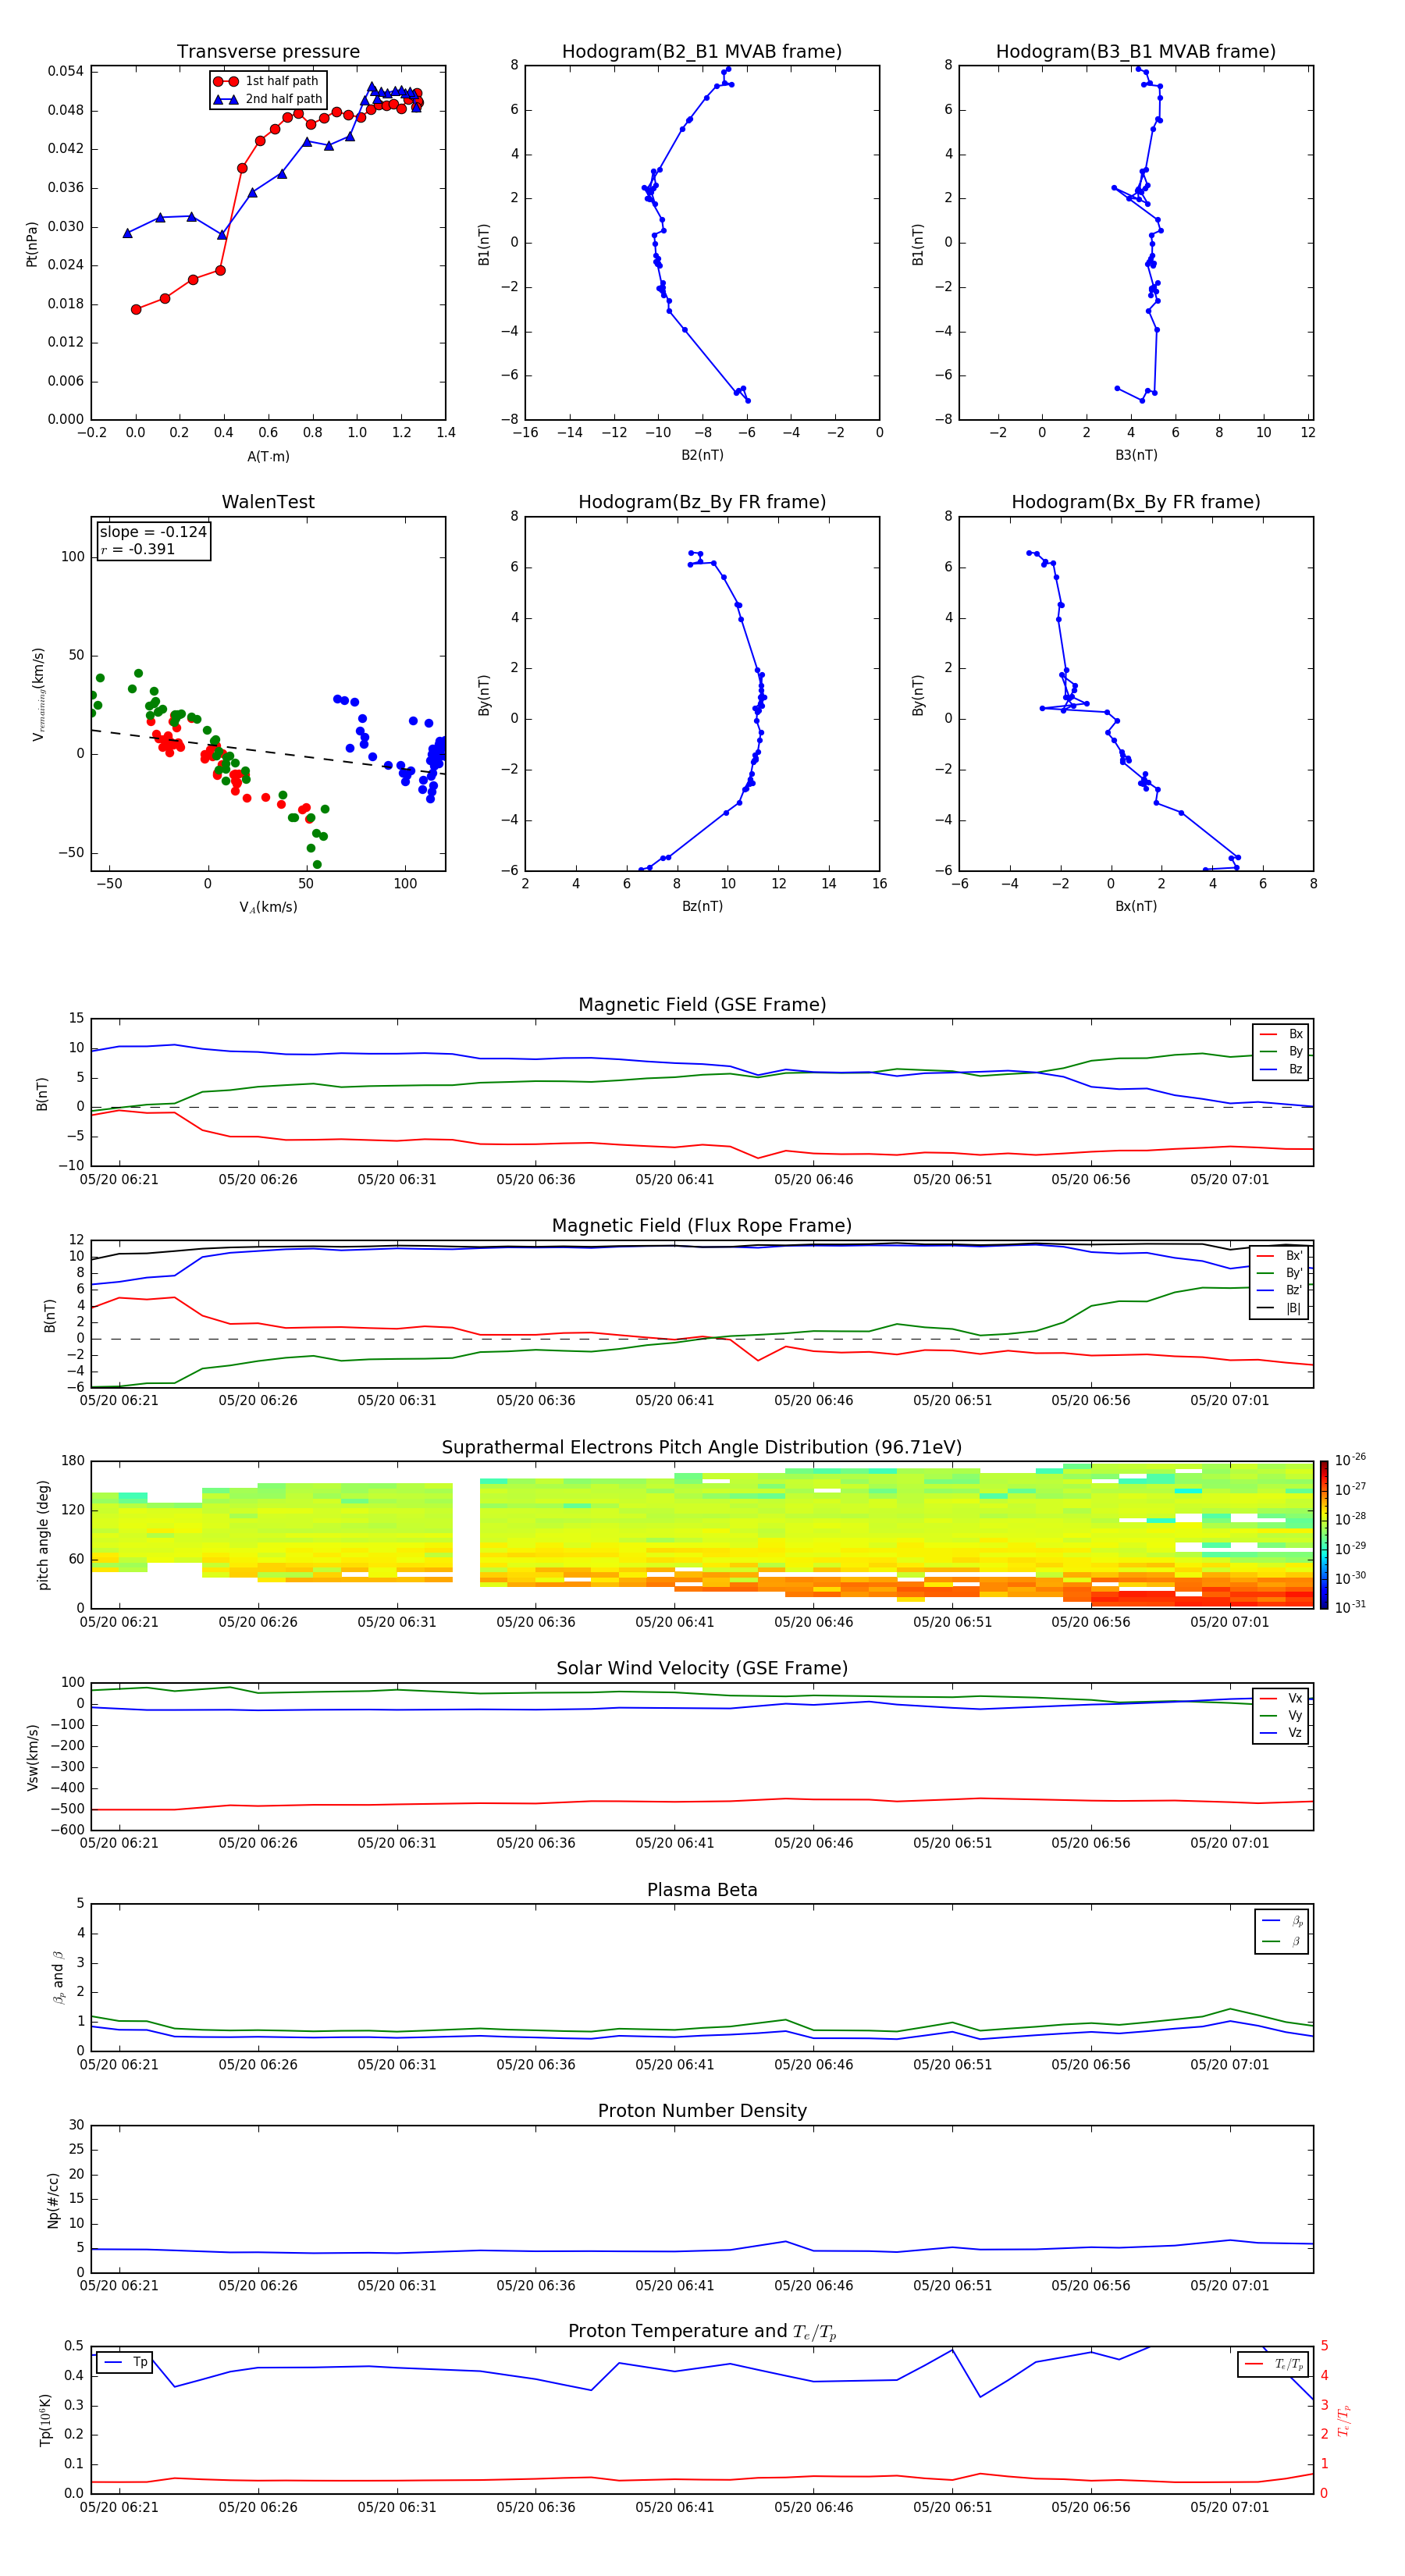The width and height of the screenshot is (1405, 2576).
Task: Click the Bz(nT) axis label
Action: (x=702, y=906)
